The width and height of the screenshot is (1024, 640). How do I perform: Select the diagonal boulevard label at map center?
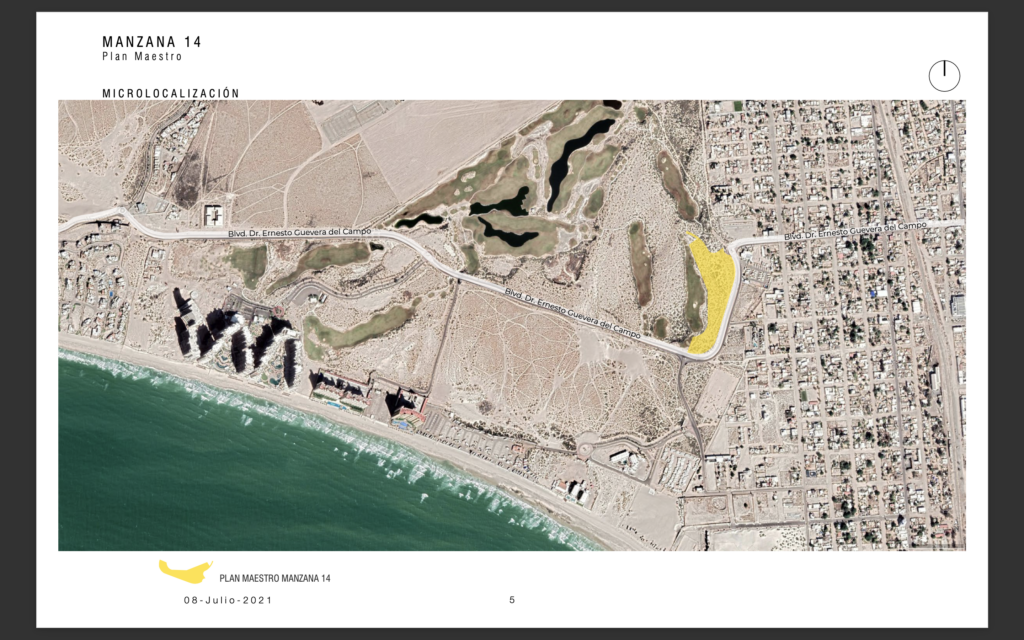click(x=571, y=312)
